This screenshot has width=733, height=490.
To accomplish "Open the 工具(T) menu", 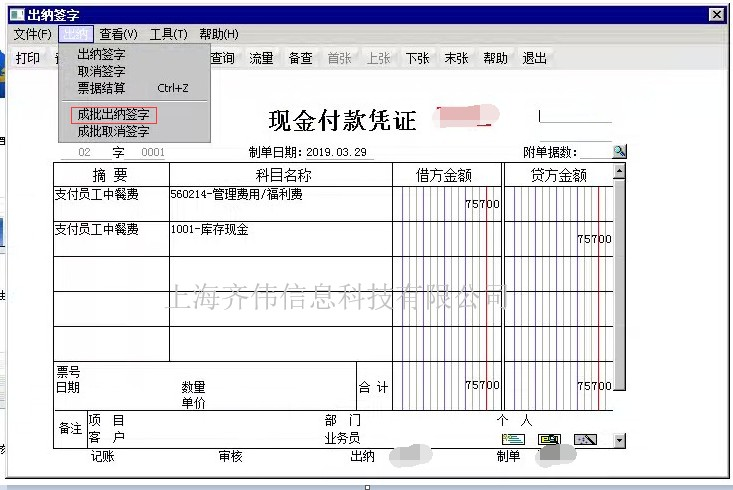I will tap(168, 34).
